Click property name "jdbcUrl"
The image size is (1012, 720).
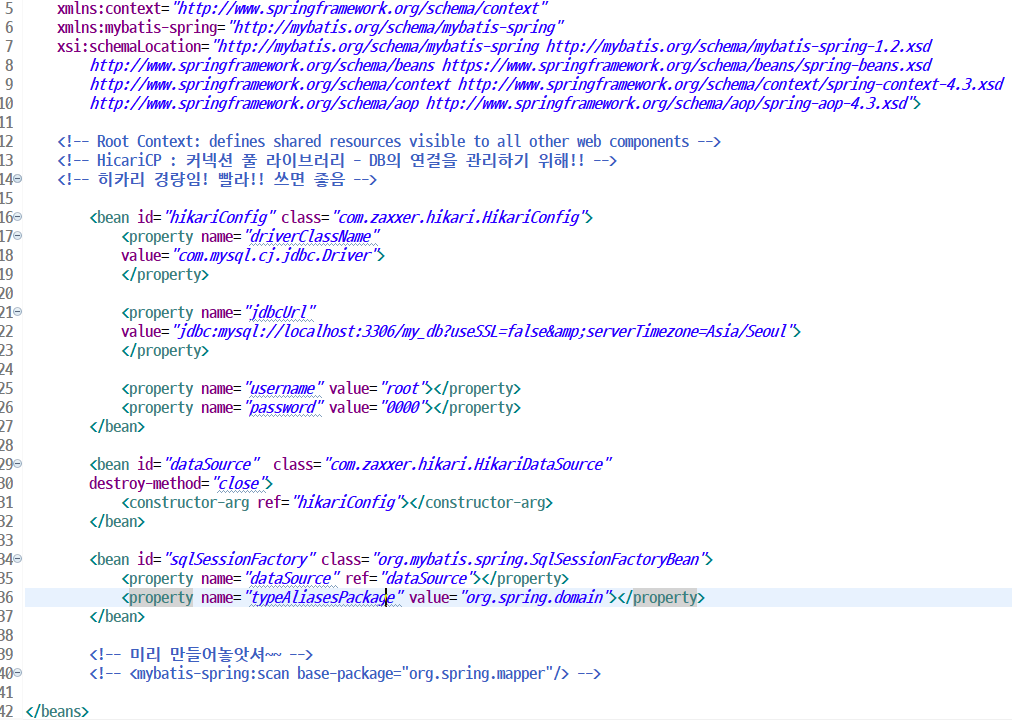click(280, 312)
